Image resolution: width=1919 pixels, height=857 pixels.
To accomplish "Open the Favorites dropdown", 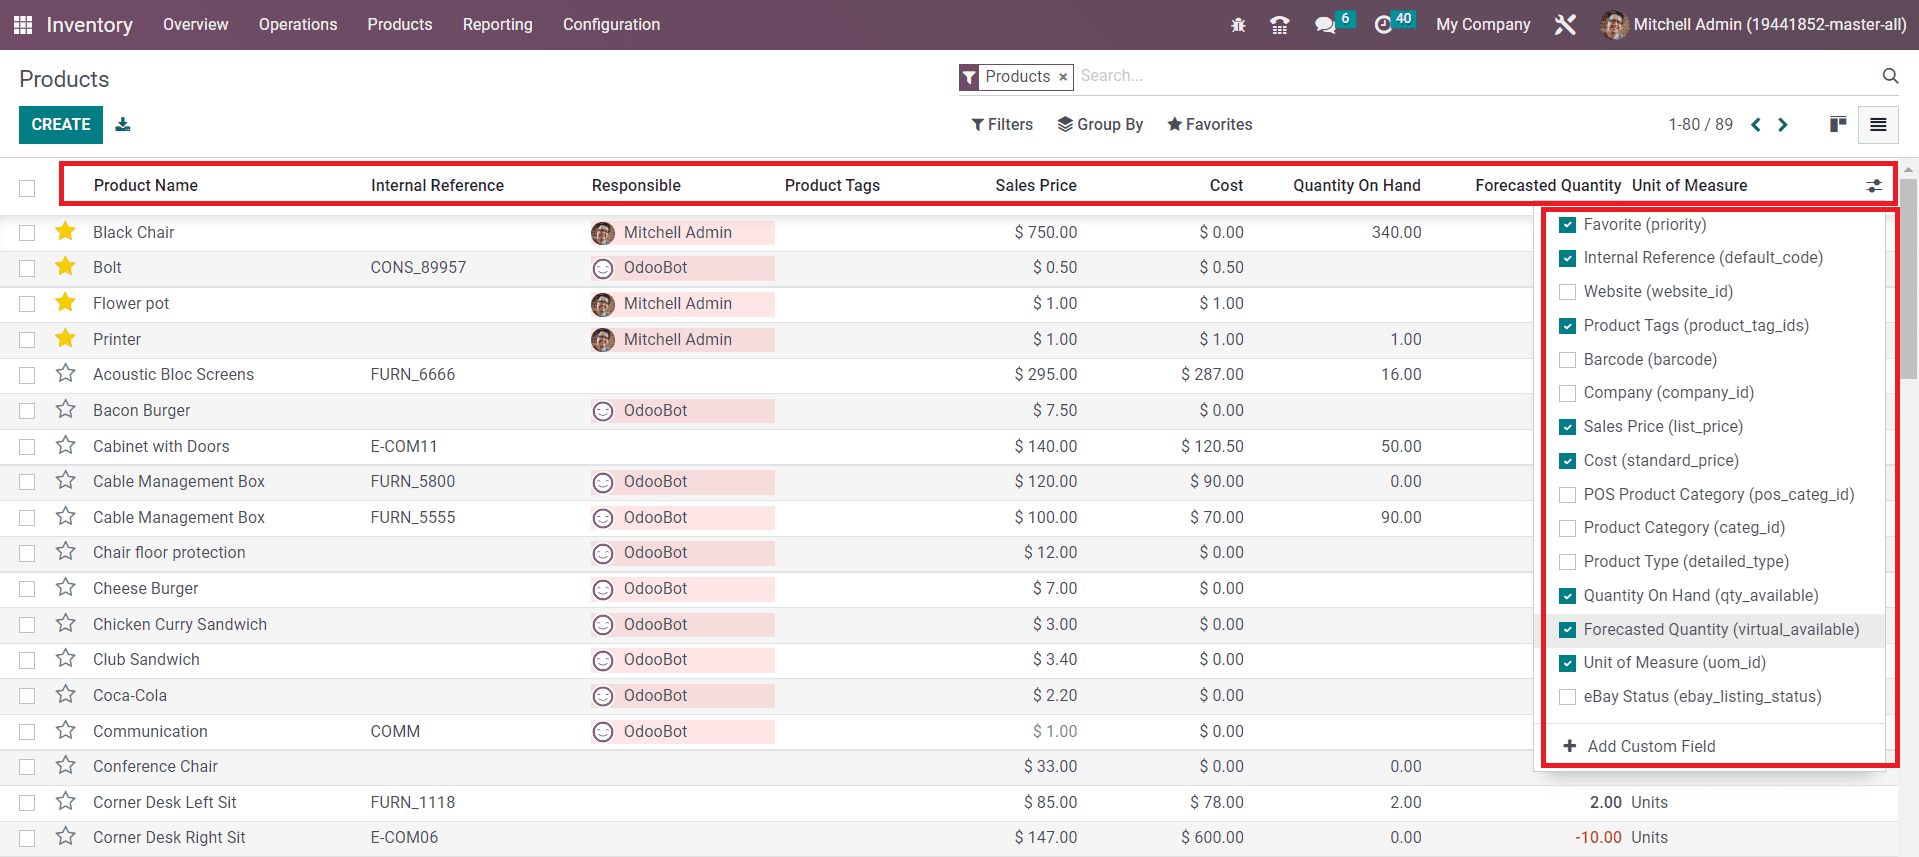I will pyautogui.click(x=1209, y=125).
